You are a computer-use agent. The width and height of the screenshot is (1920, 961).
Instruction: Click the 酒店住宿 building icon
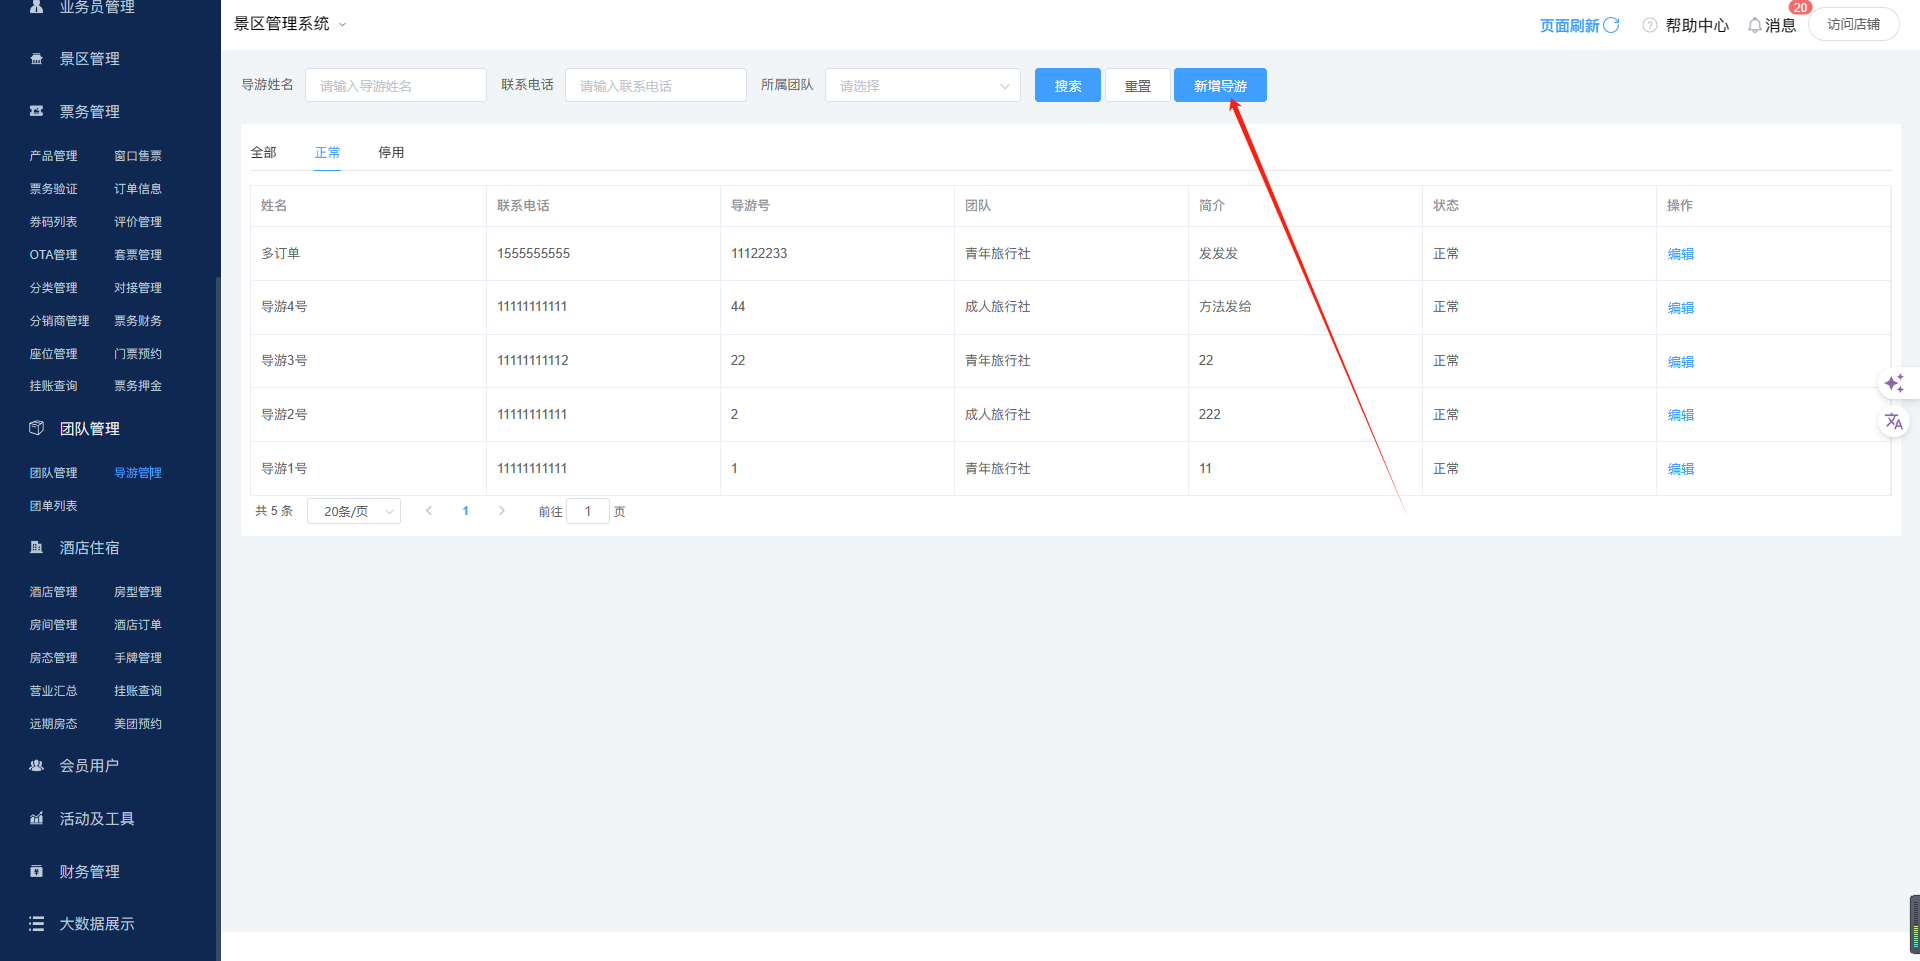point(37,547)
